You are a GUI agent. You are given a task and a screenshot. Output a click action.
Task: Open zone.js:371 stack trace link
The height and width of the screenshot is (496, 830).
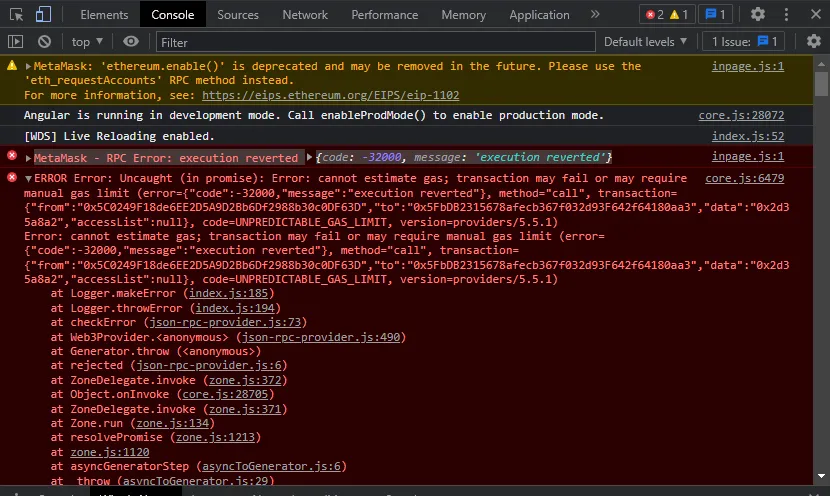tap(245, 409)
